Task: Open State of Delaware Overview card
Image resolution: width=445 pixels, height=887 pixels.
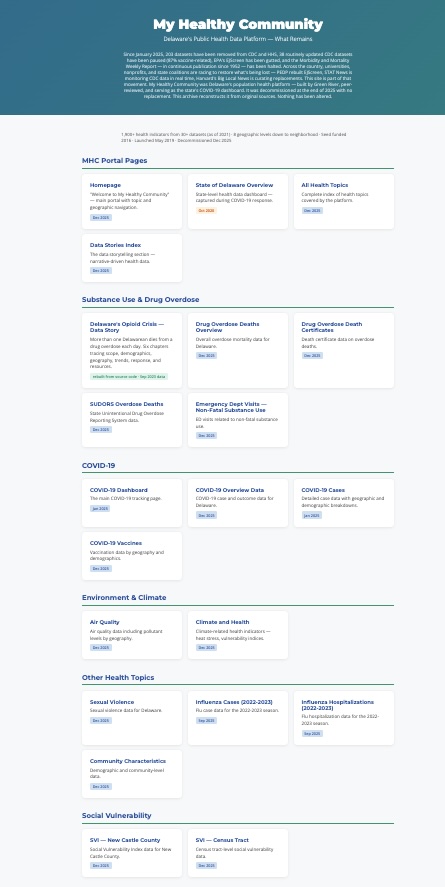Action: 238,201
